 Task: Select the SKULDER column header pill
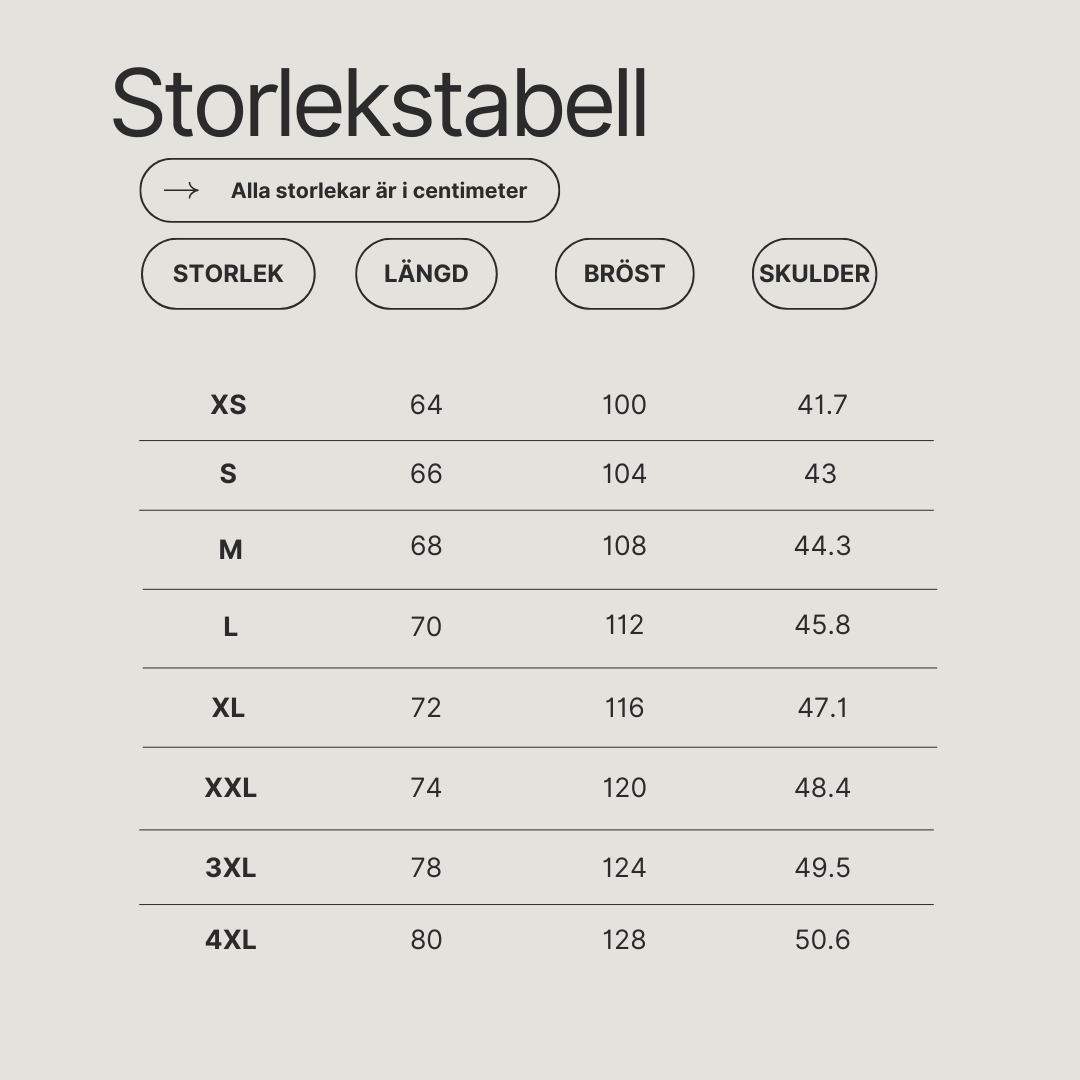814,273
